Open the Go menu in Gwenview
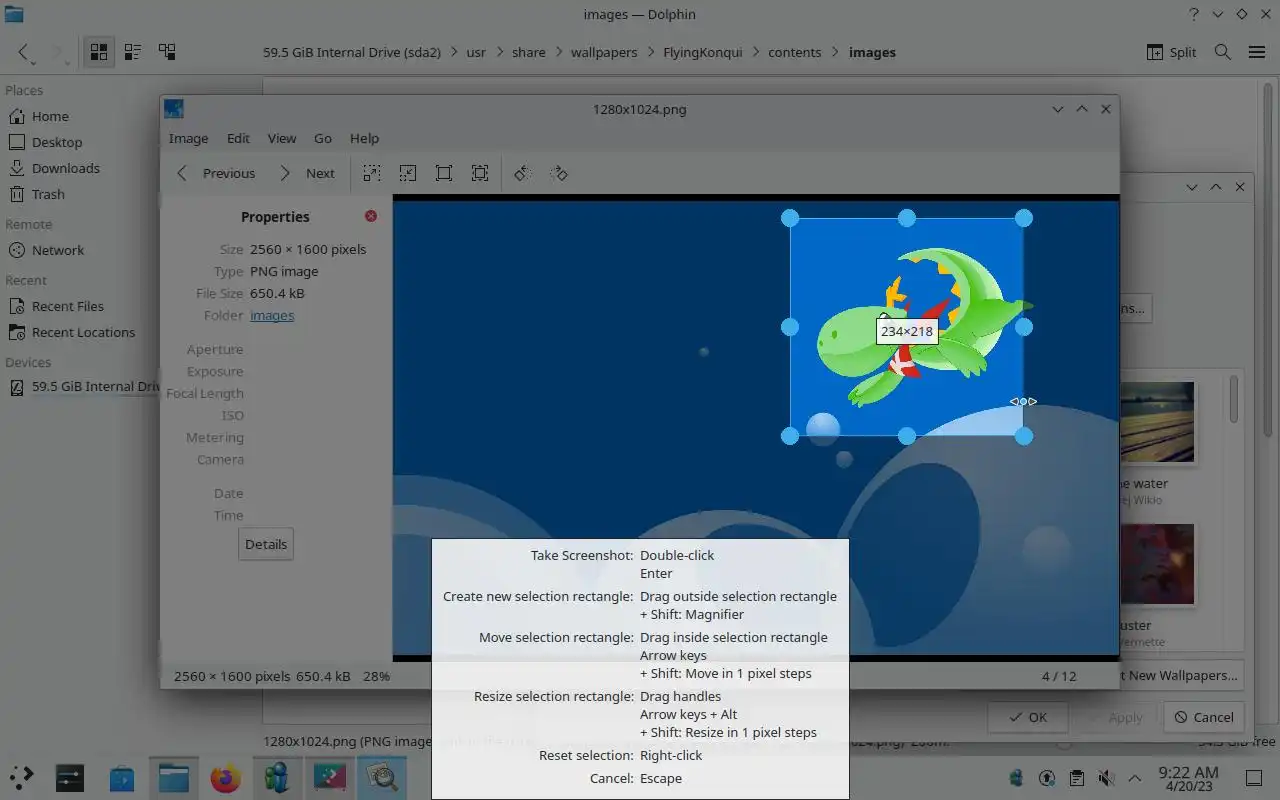This screenshot has height=800, width=1280. pyautogui.click(x=323, y=138)
